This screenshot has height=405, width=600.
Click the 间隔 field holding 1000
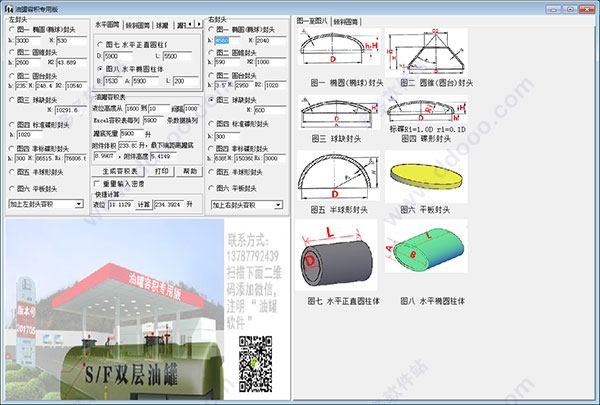[x=192, y=109]
